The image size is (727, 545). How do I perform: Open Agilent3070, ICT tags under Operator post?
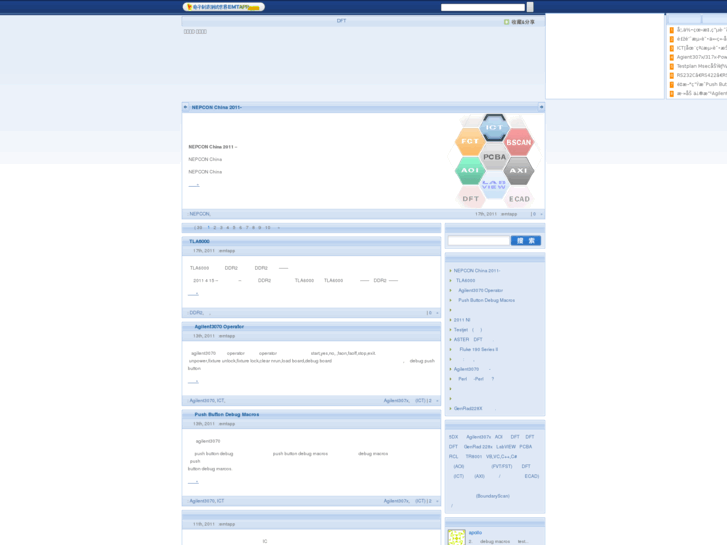click(207, 400)
